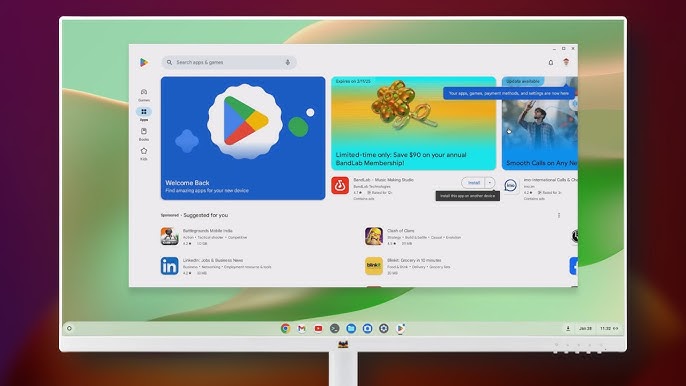
Task: Open BandLab app icon
Action: click(x=340, y=186)
